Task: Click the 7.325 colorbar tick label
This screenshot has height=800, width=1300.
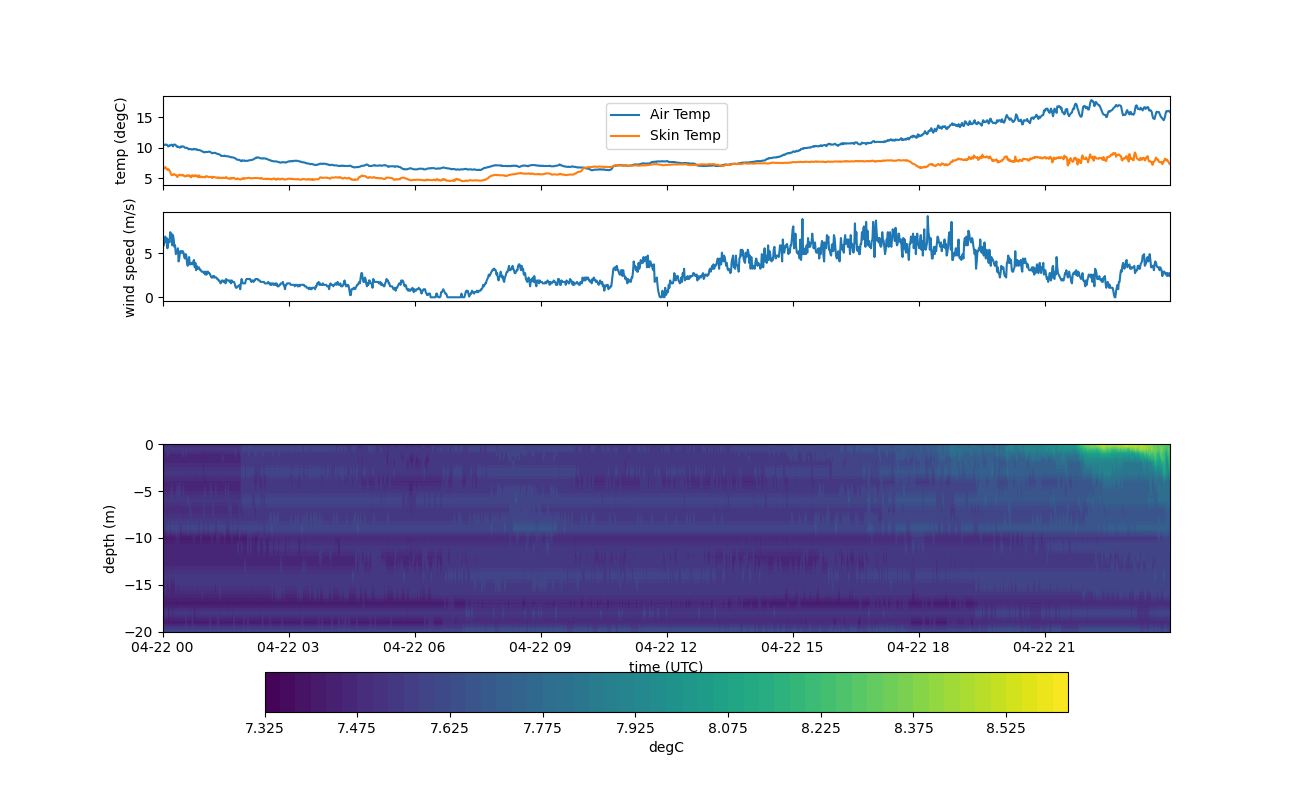Action: [265, 728]
